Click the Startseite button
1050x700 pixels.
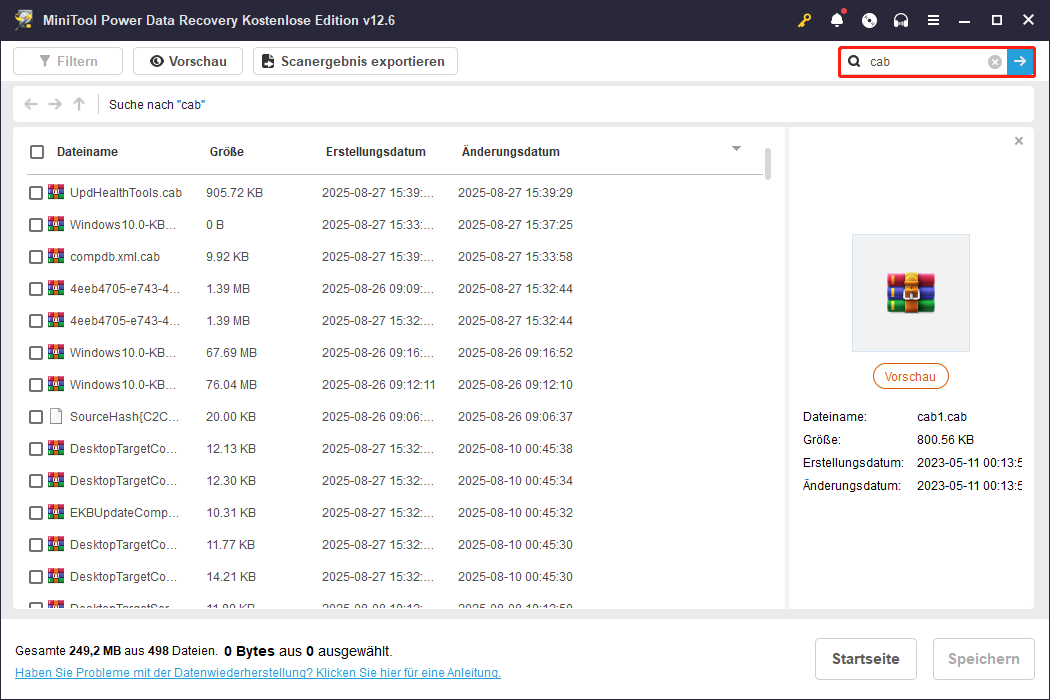click(865, 659)
